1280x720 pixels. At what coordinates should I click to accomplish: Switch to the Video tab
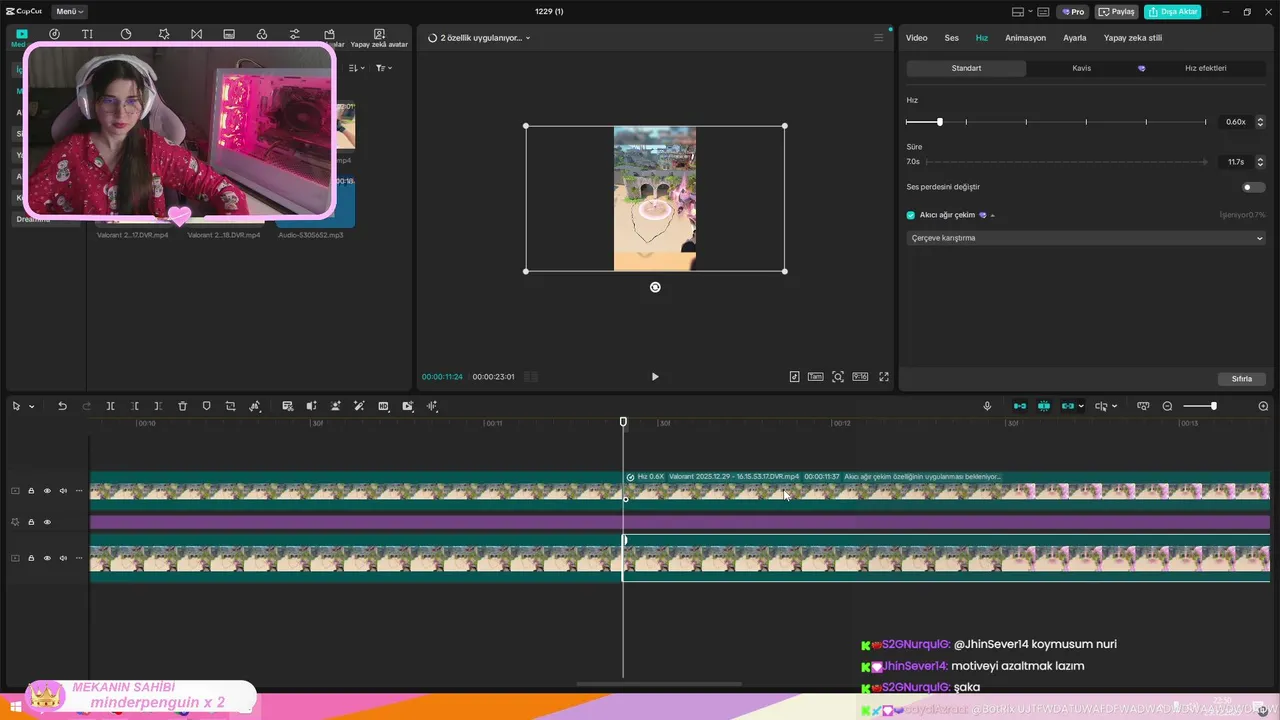[916, 38]
